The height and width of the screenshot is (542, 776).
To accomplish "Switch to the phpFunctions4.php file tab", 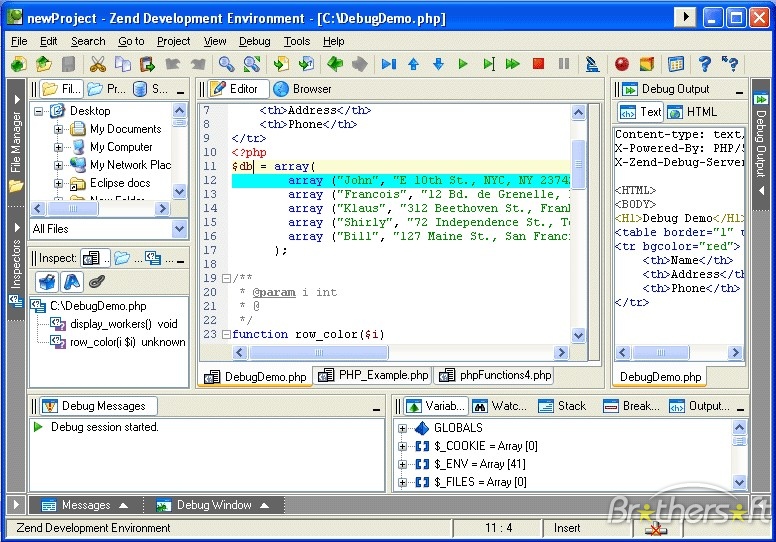I will (x=494, y=376).
